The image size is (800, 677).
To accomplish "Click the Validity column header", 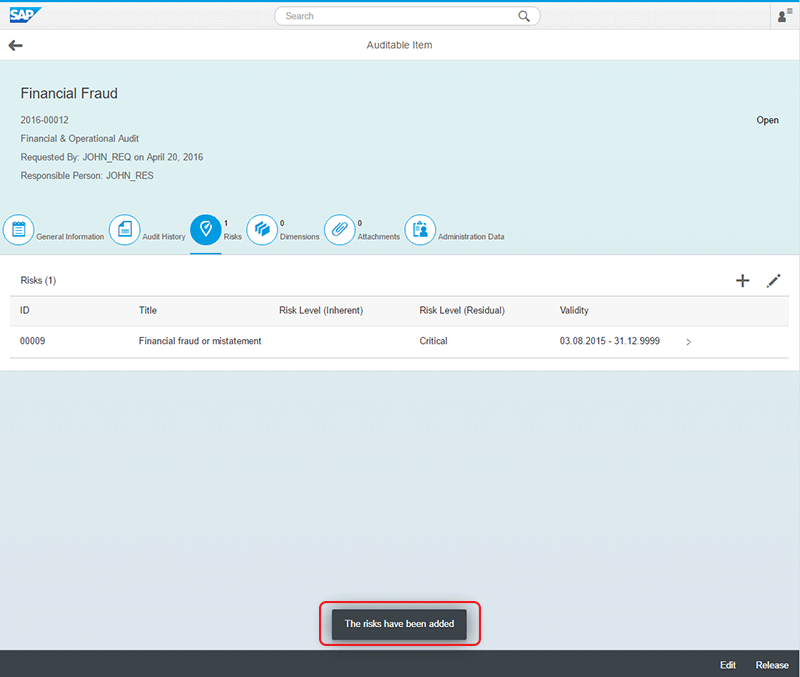I will [x=574, y=311].
